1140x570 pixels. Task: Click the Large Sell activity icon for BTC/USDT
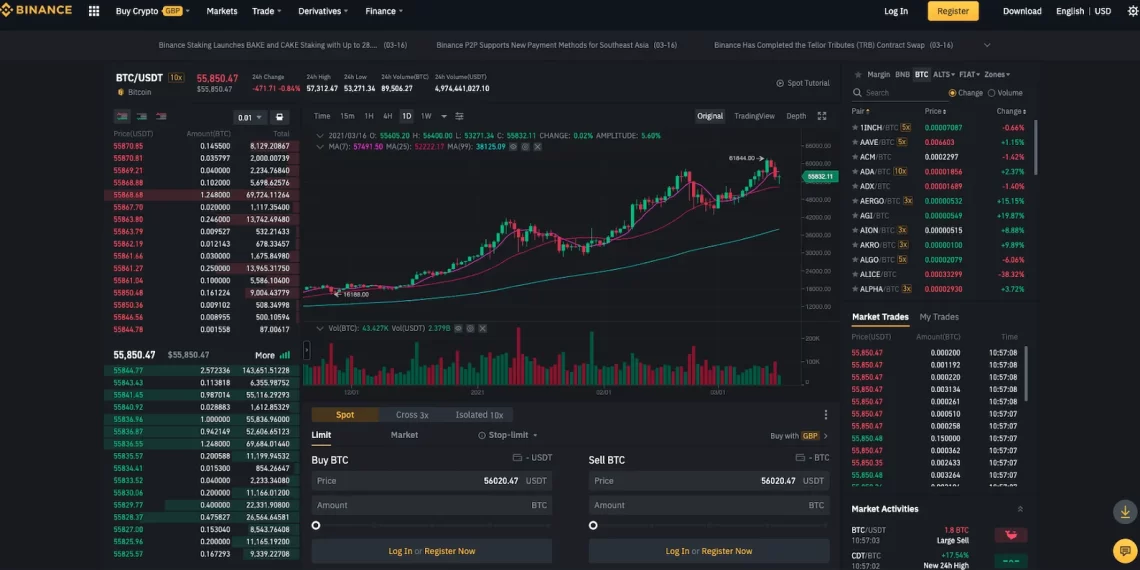tap(1011, 535)
